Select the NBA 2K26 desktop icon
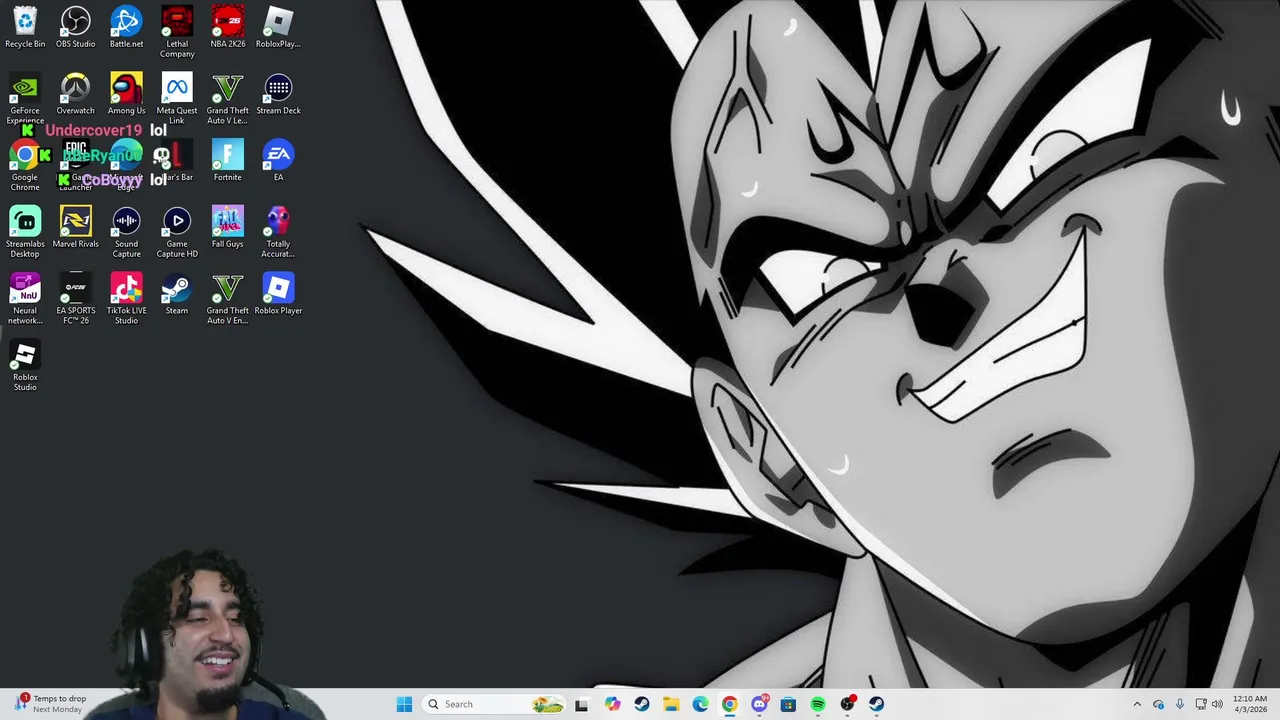 pos(227,28)
